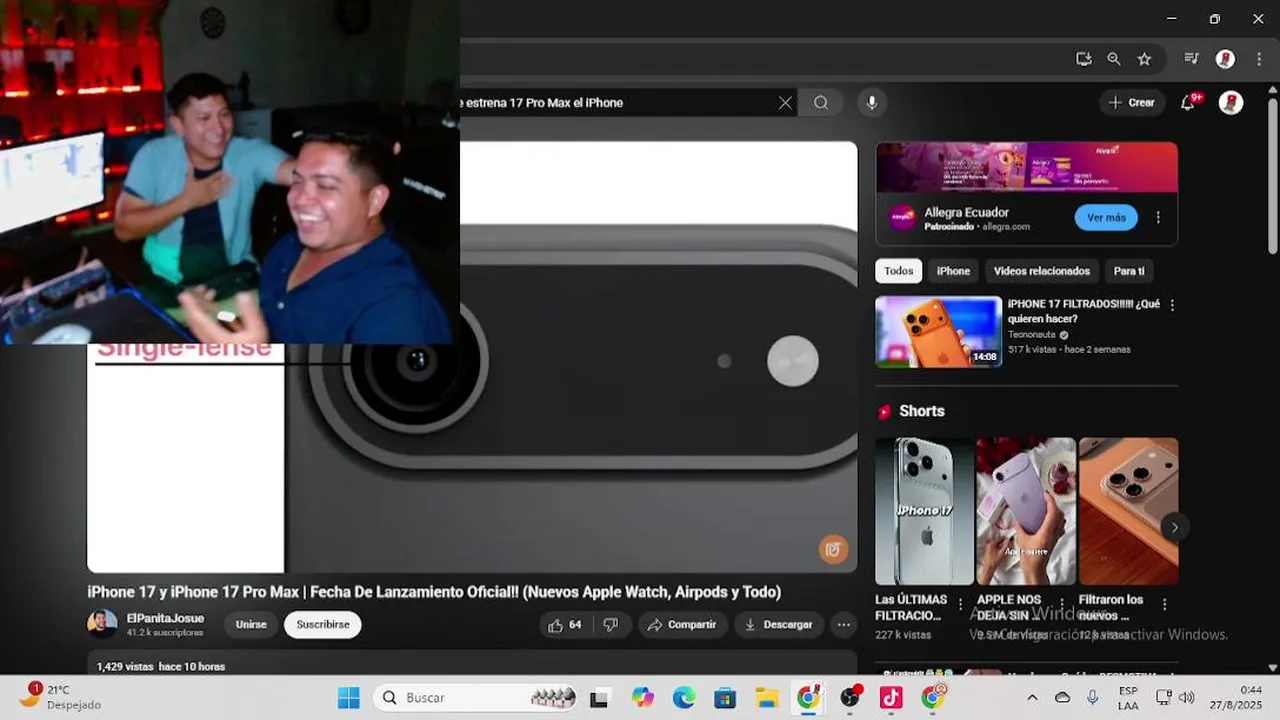The width and height of the screenshot is (1280, 720).
Task: Open options for Filtraron los nuevos short
Action: (1164, 604)
